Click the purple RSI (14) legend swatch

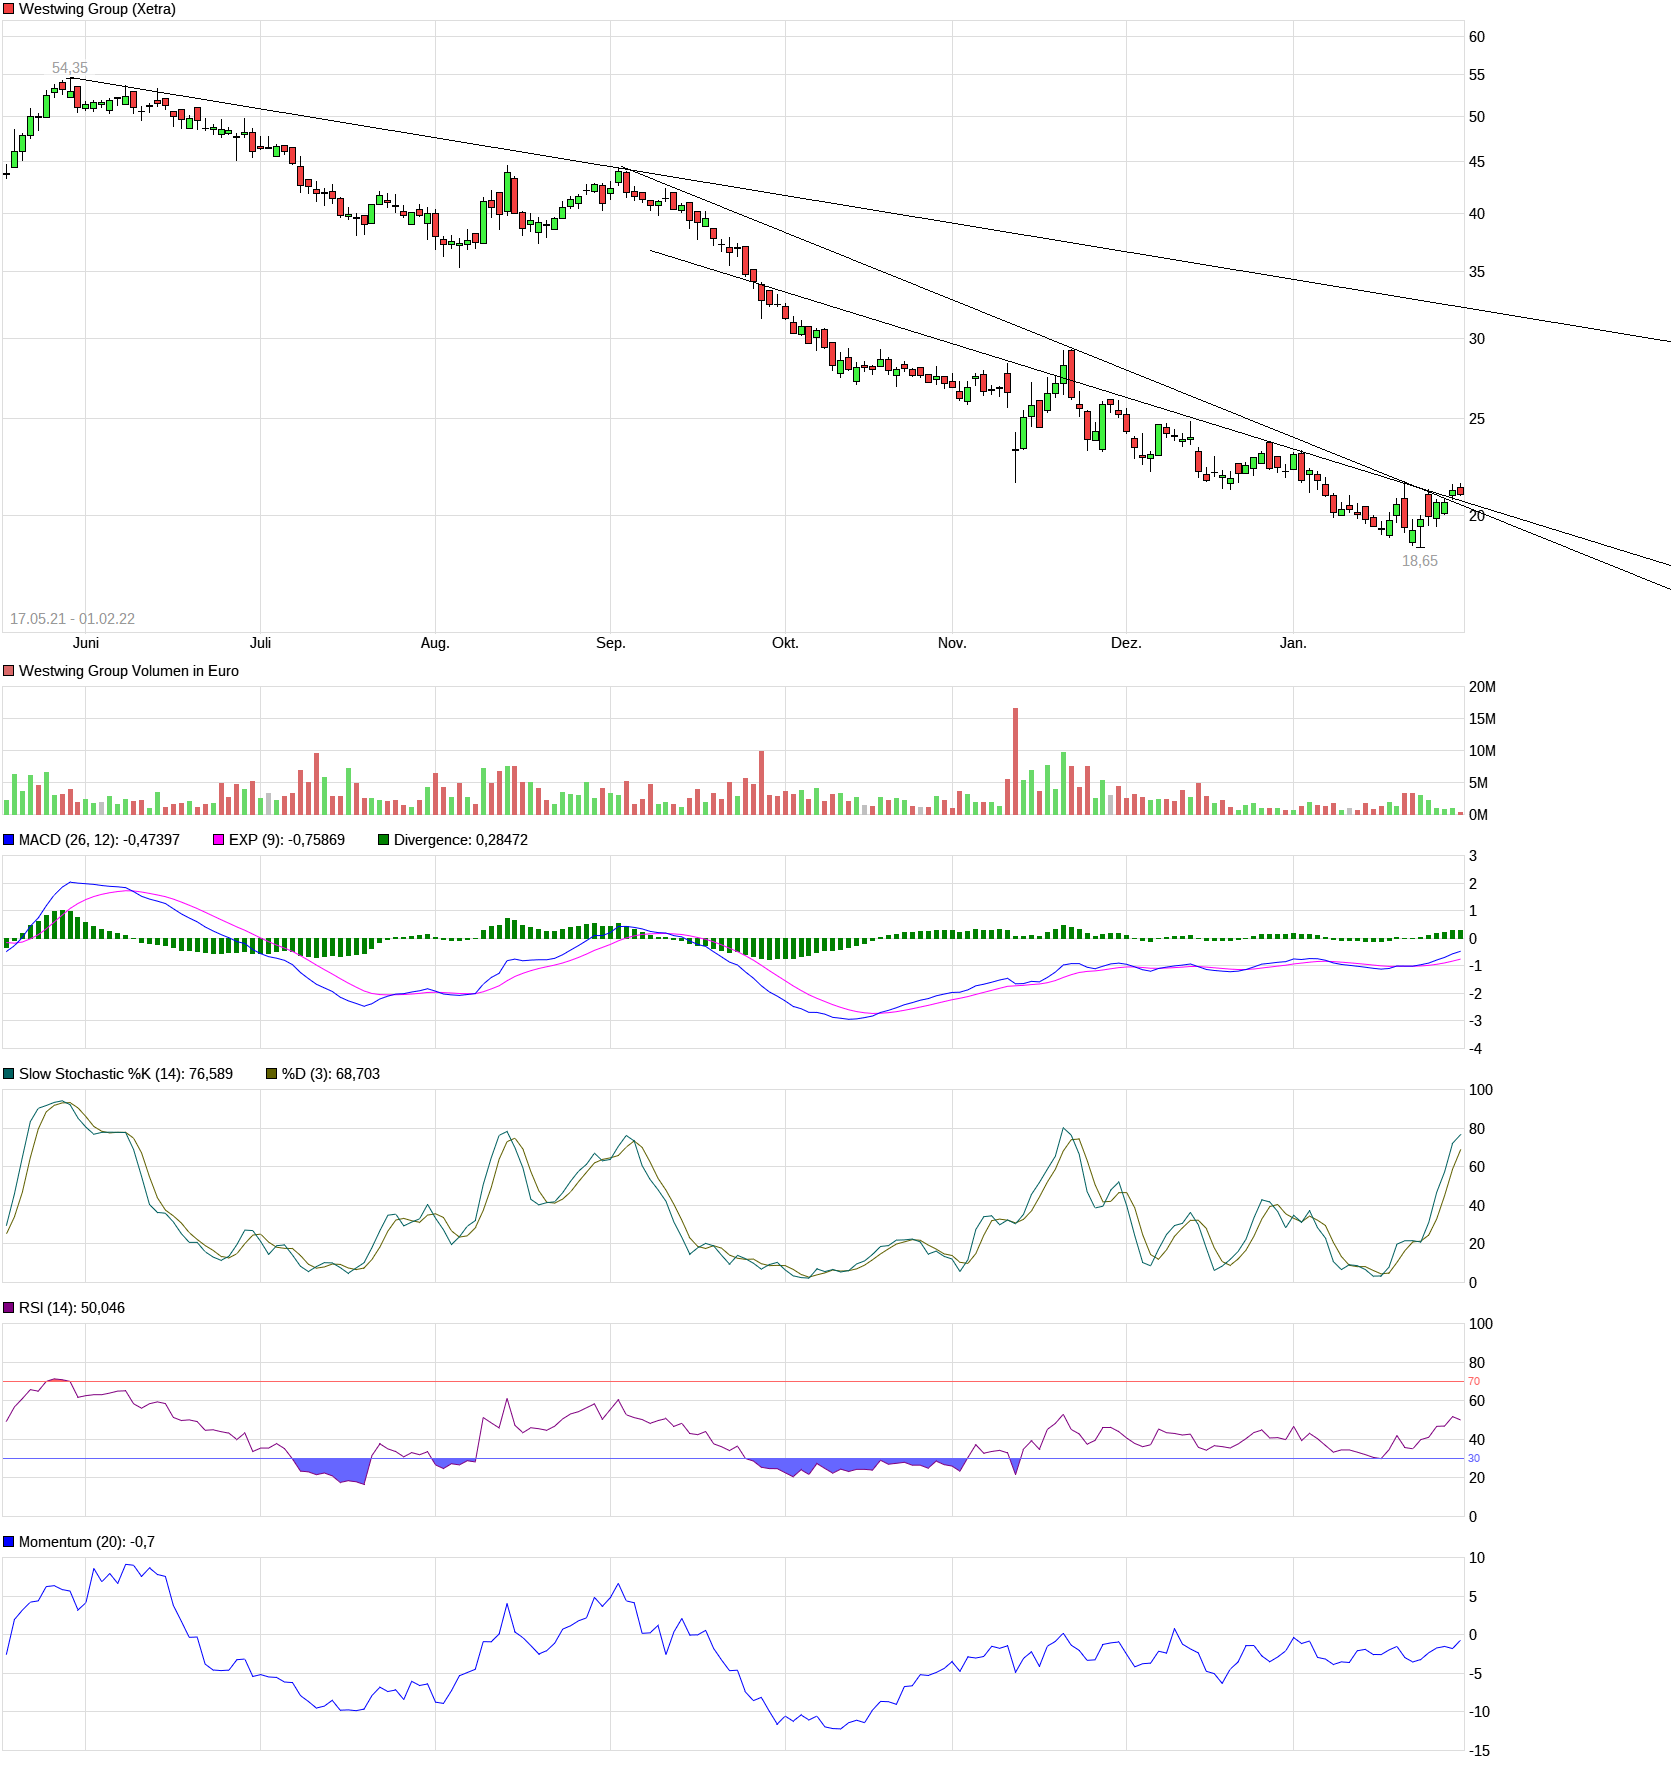(x=9, y=1308)
